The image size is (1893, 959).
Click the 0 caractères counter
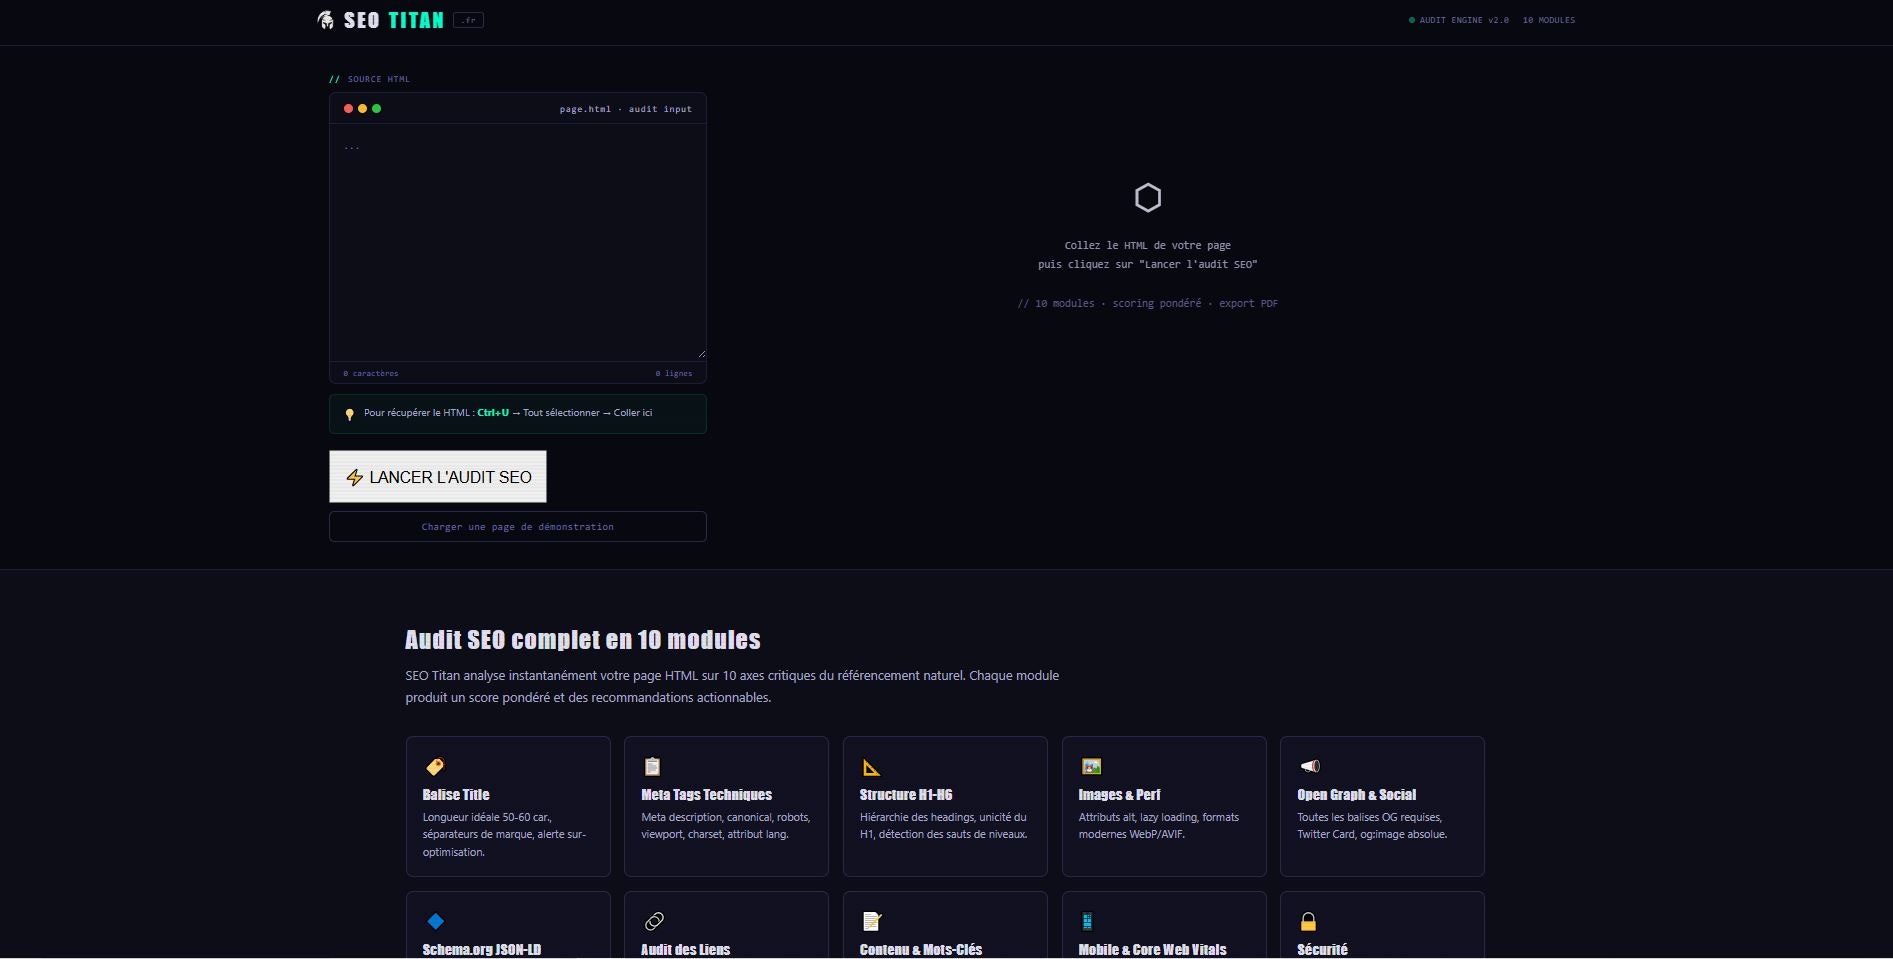[370, 373]
